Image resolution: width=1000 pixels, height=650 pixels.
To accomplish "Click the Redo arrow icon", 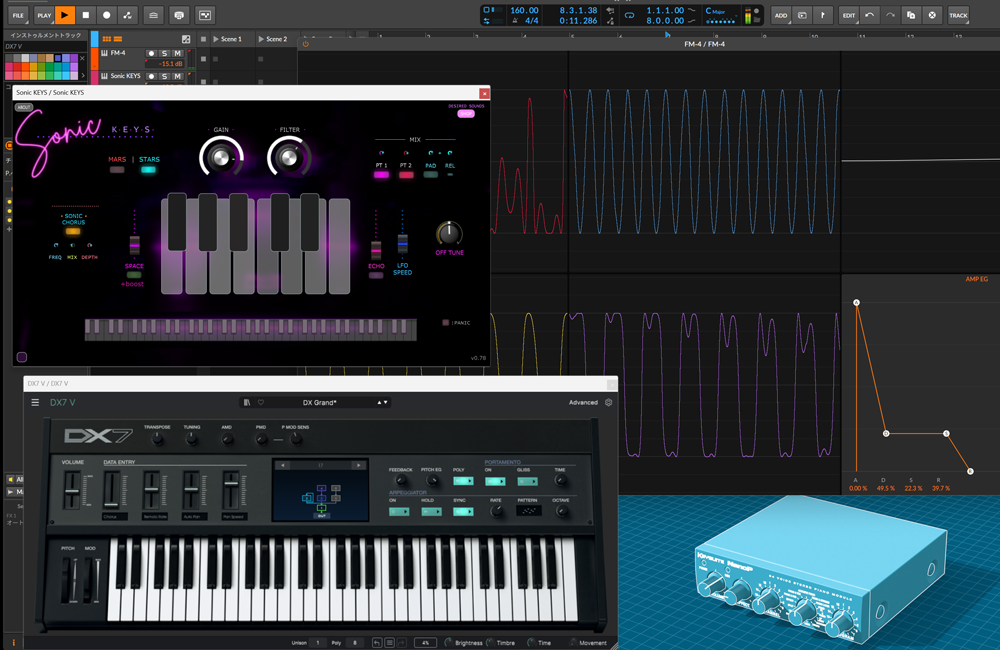I will click(890, 15).
